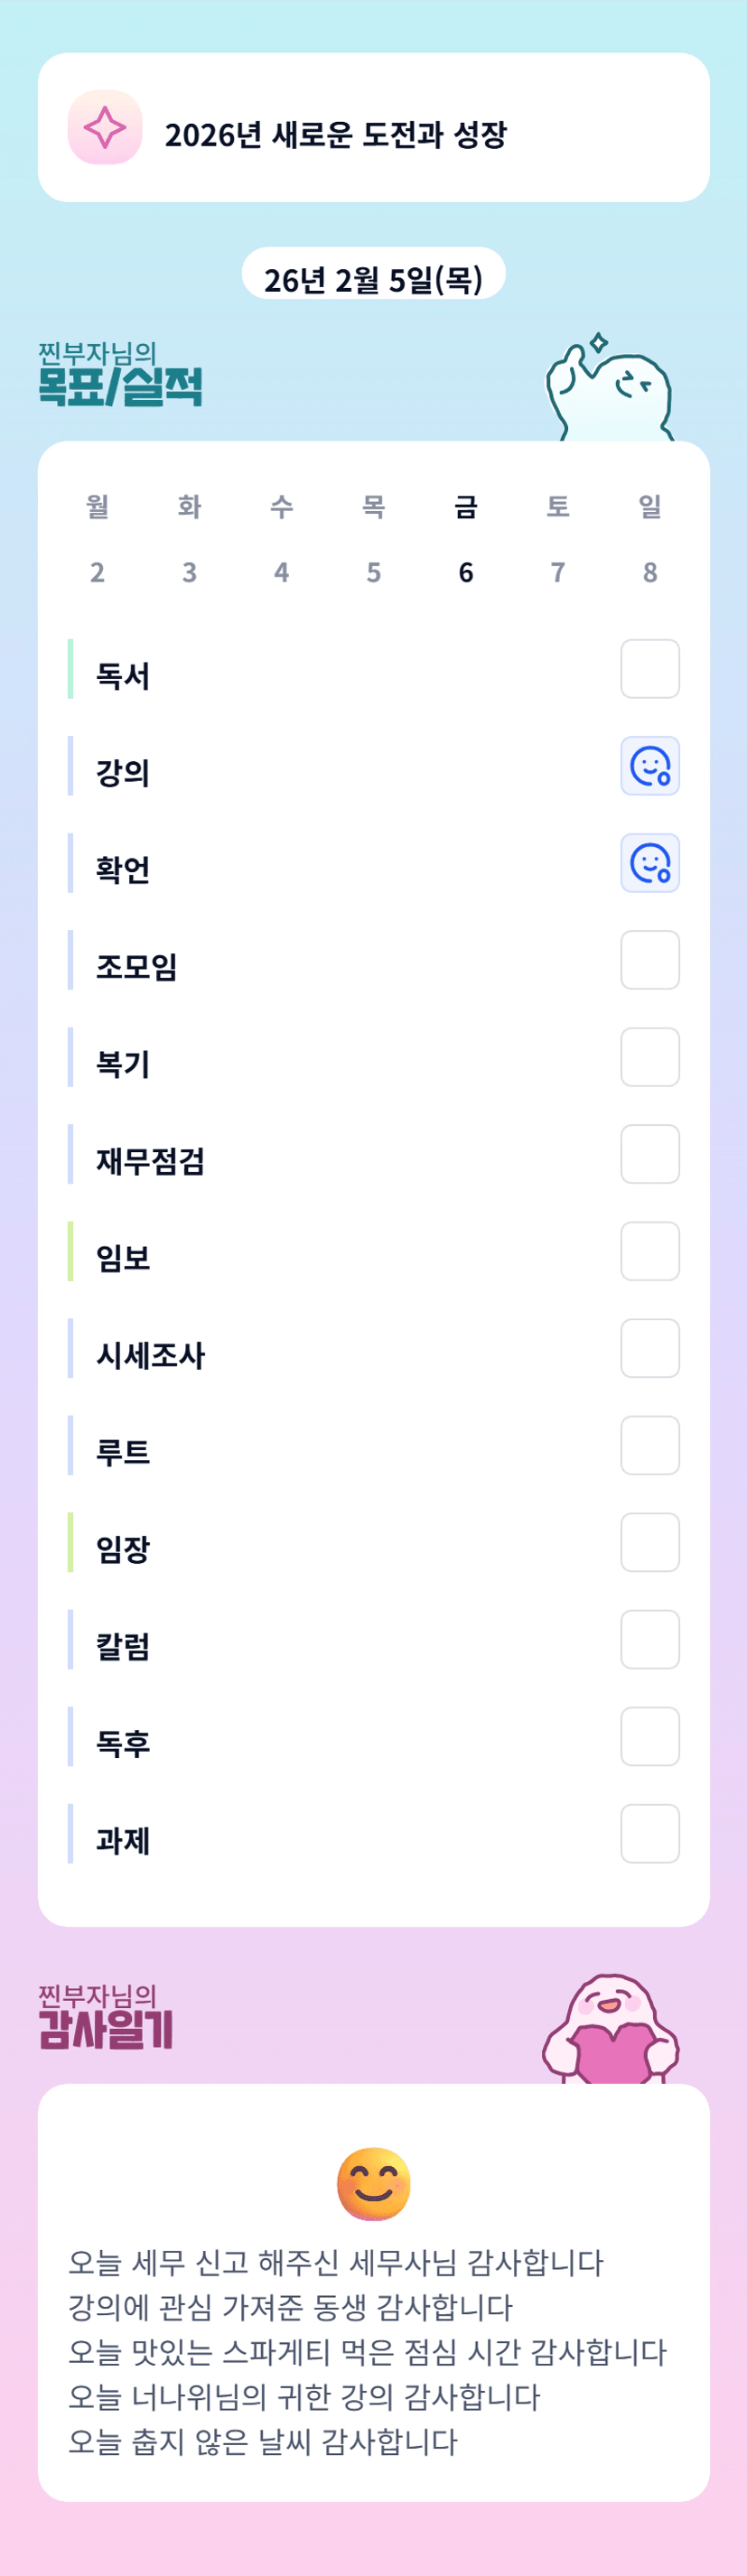The image size is (747, 2576).
Task: Mark the 임장 goal checkbox
Action: (x=650, y=1542)
